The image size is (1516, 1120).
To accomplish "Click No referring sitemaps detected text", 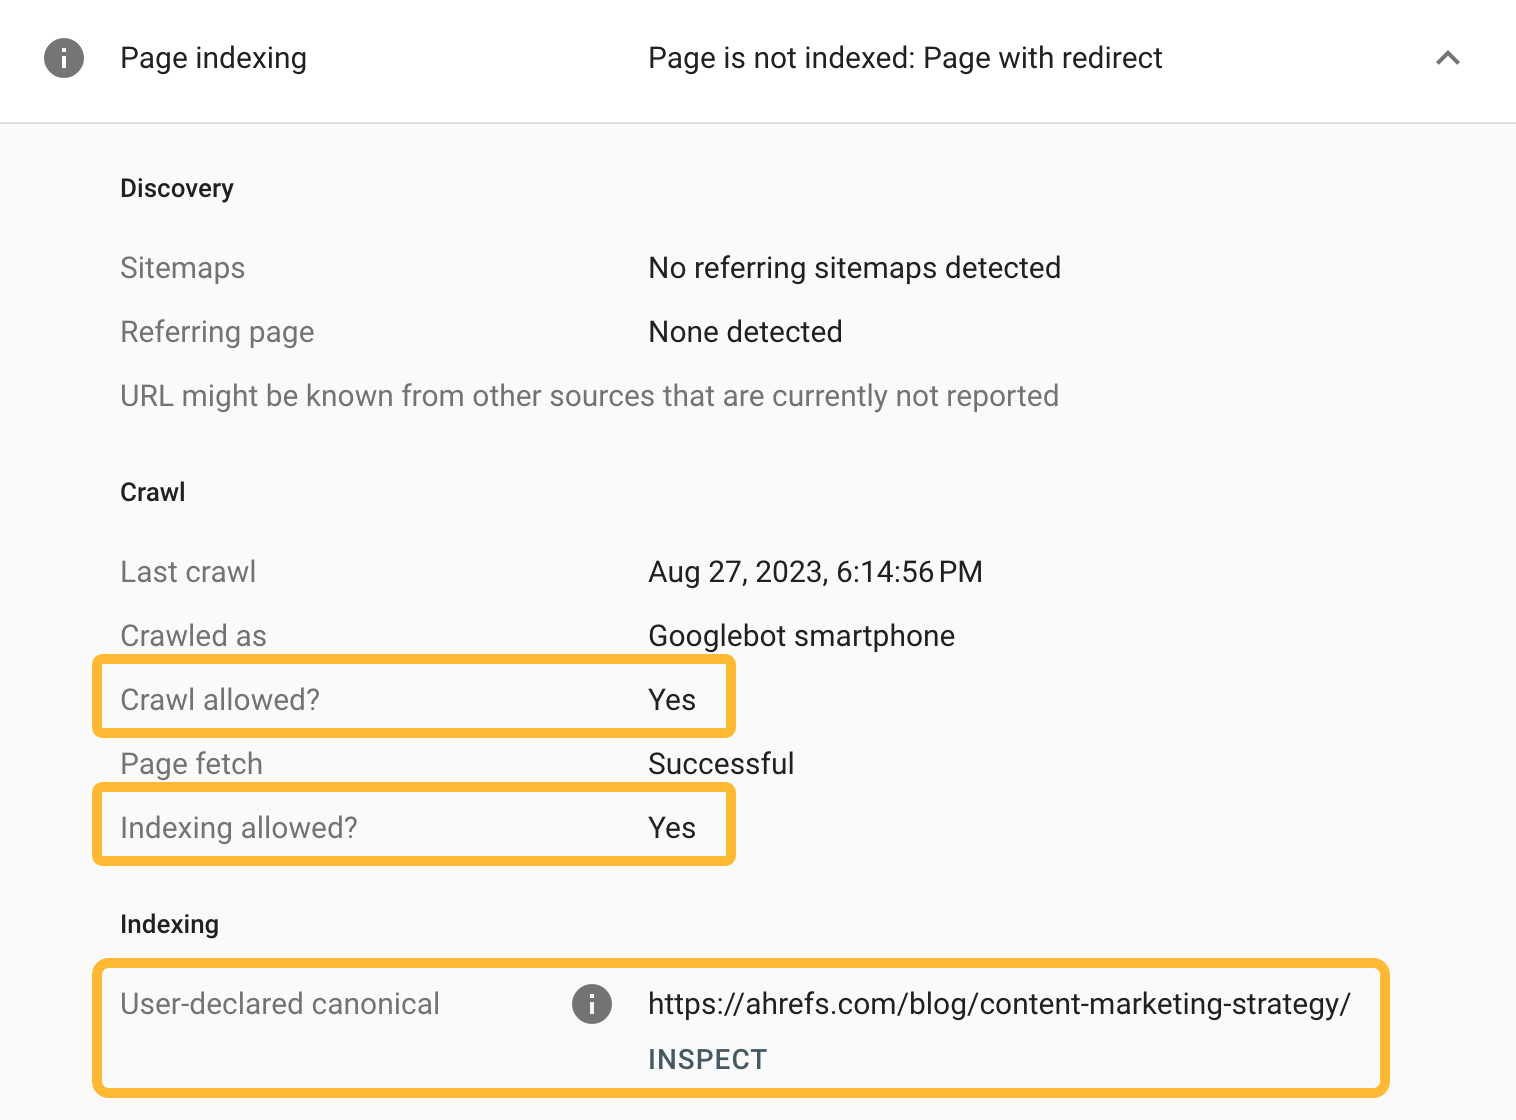I will (x=854, y=267).
